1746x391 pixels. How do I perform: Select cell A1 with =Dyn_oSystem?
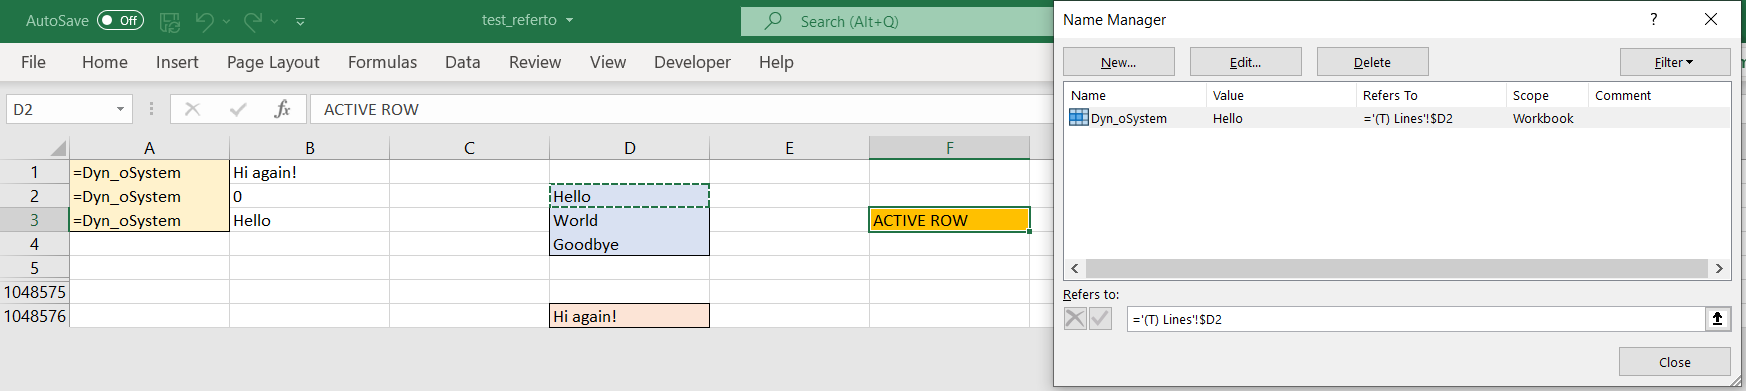coord(149,172)
